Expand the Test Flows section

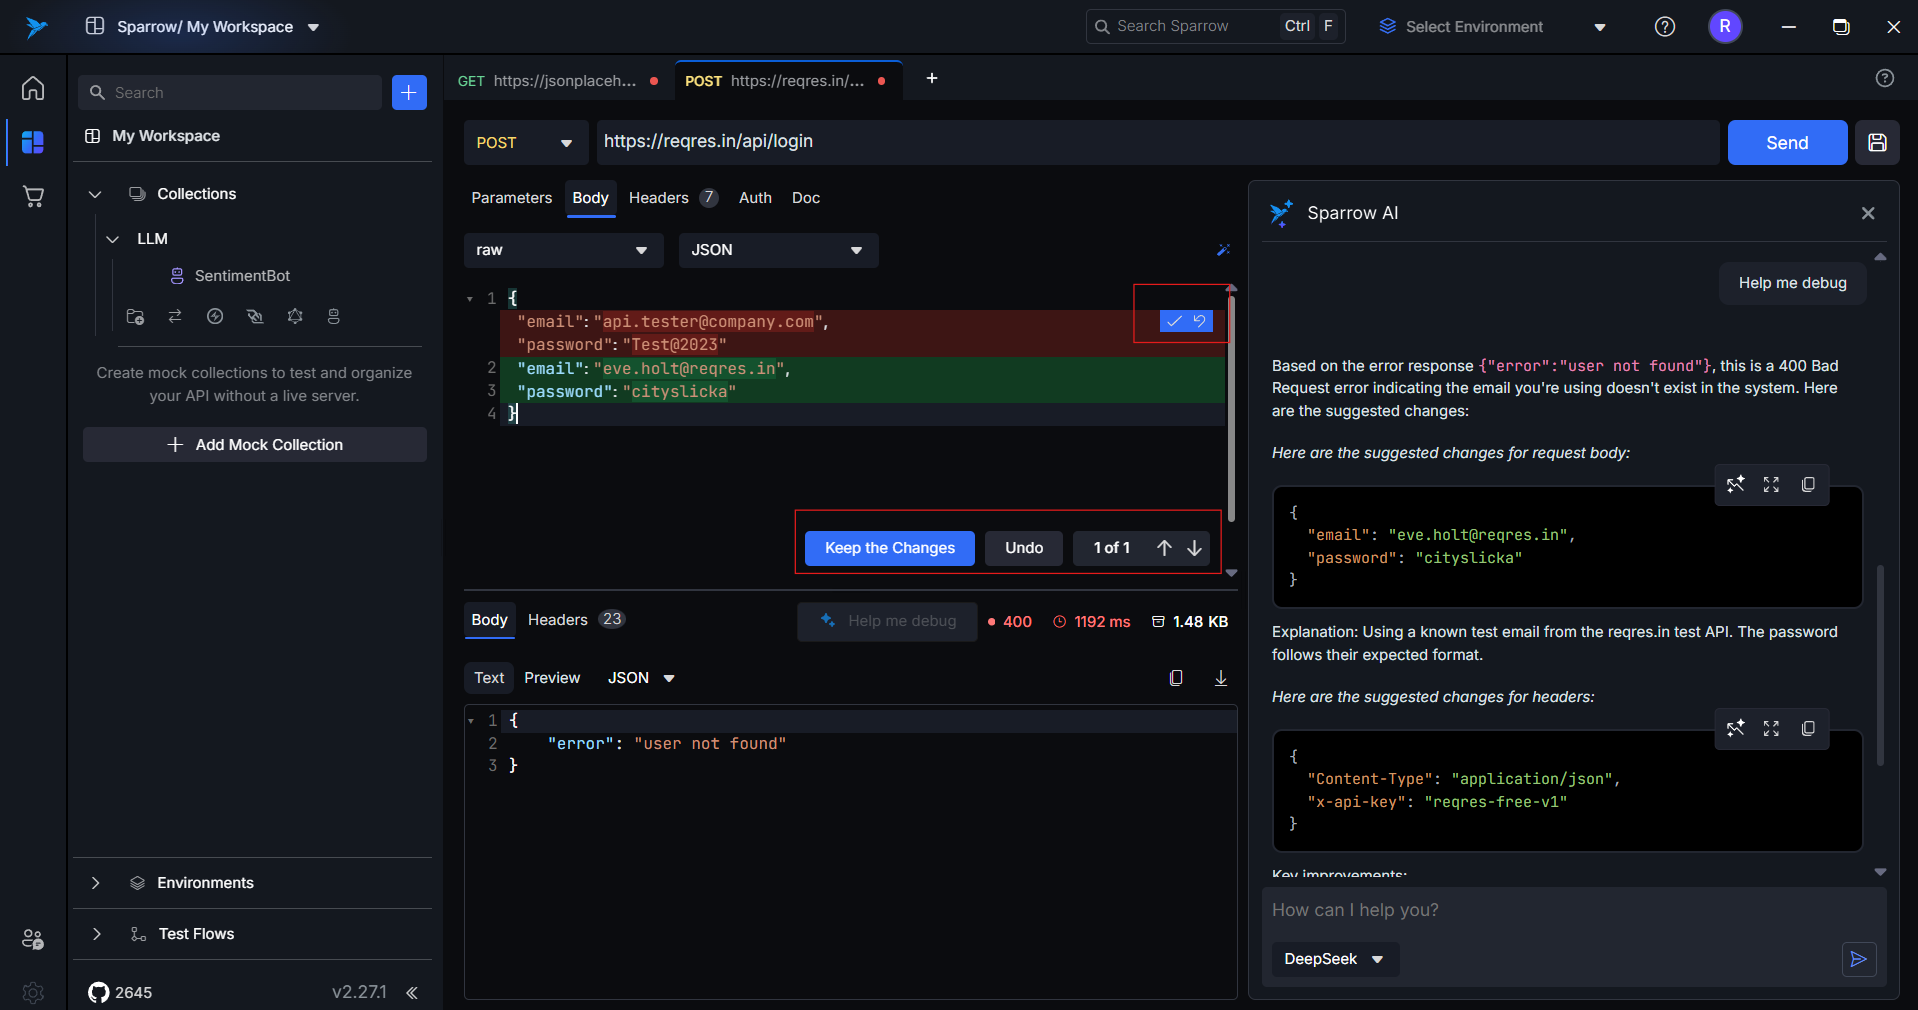[x=96, y=934]
